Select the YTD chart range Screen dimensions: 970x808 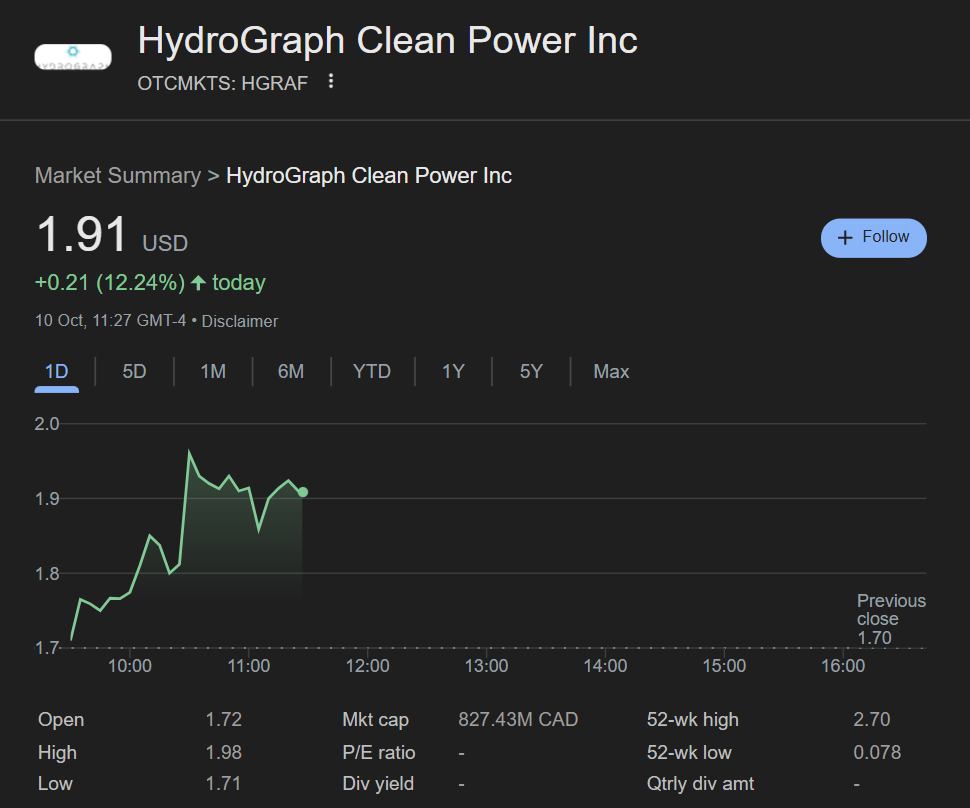372,371
